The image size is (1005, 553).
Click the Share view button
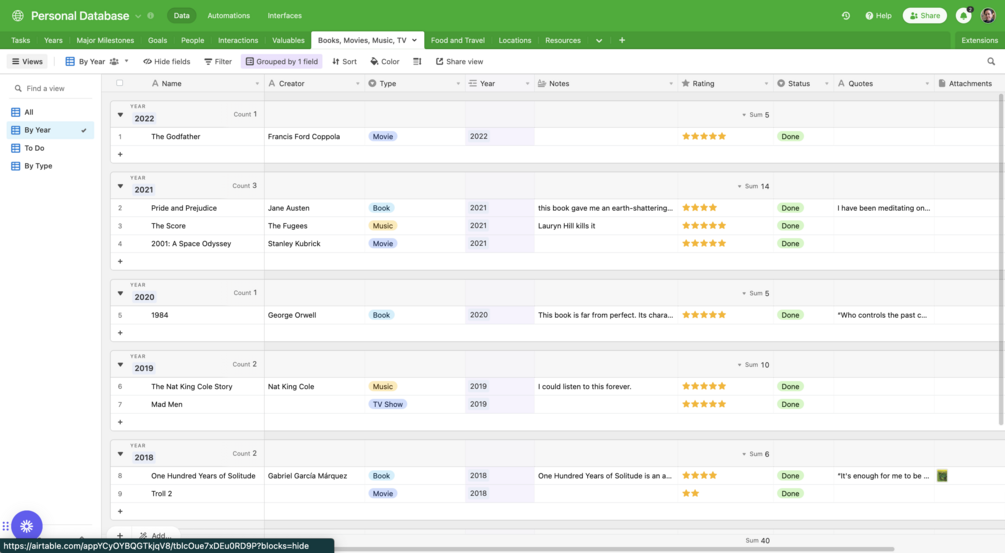click(x=459, y=62)
